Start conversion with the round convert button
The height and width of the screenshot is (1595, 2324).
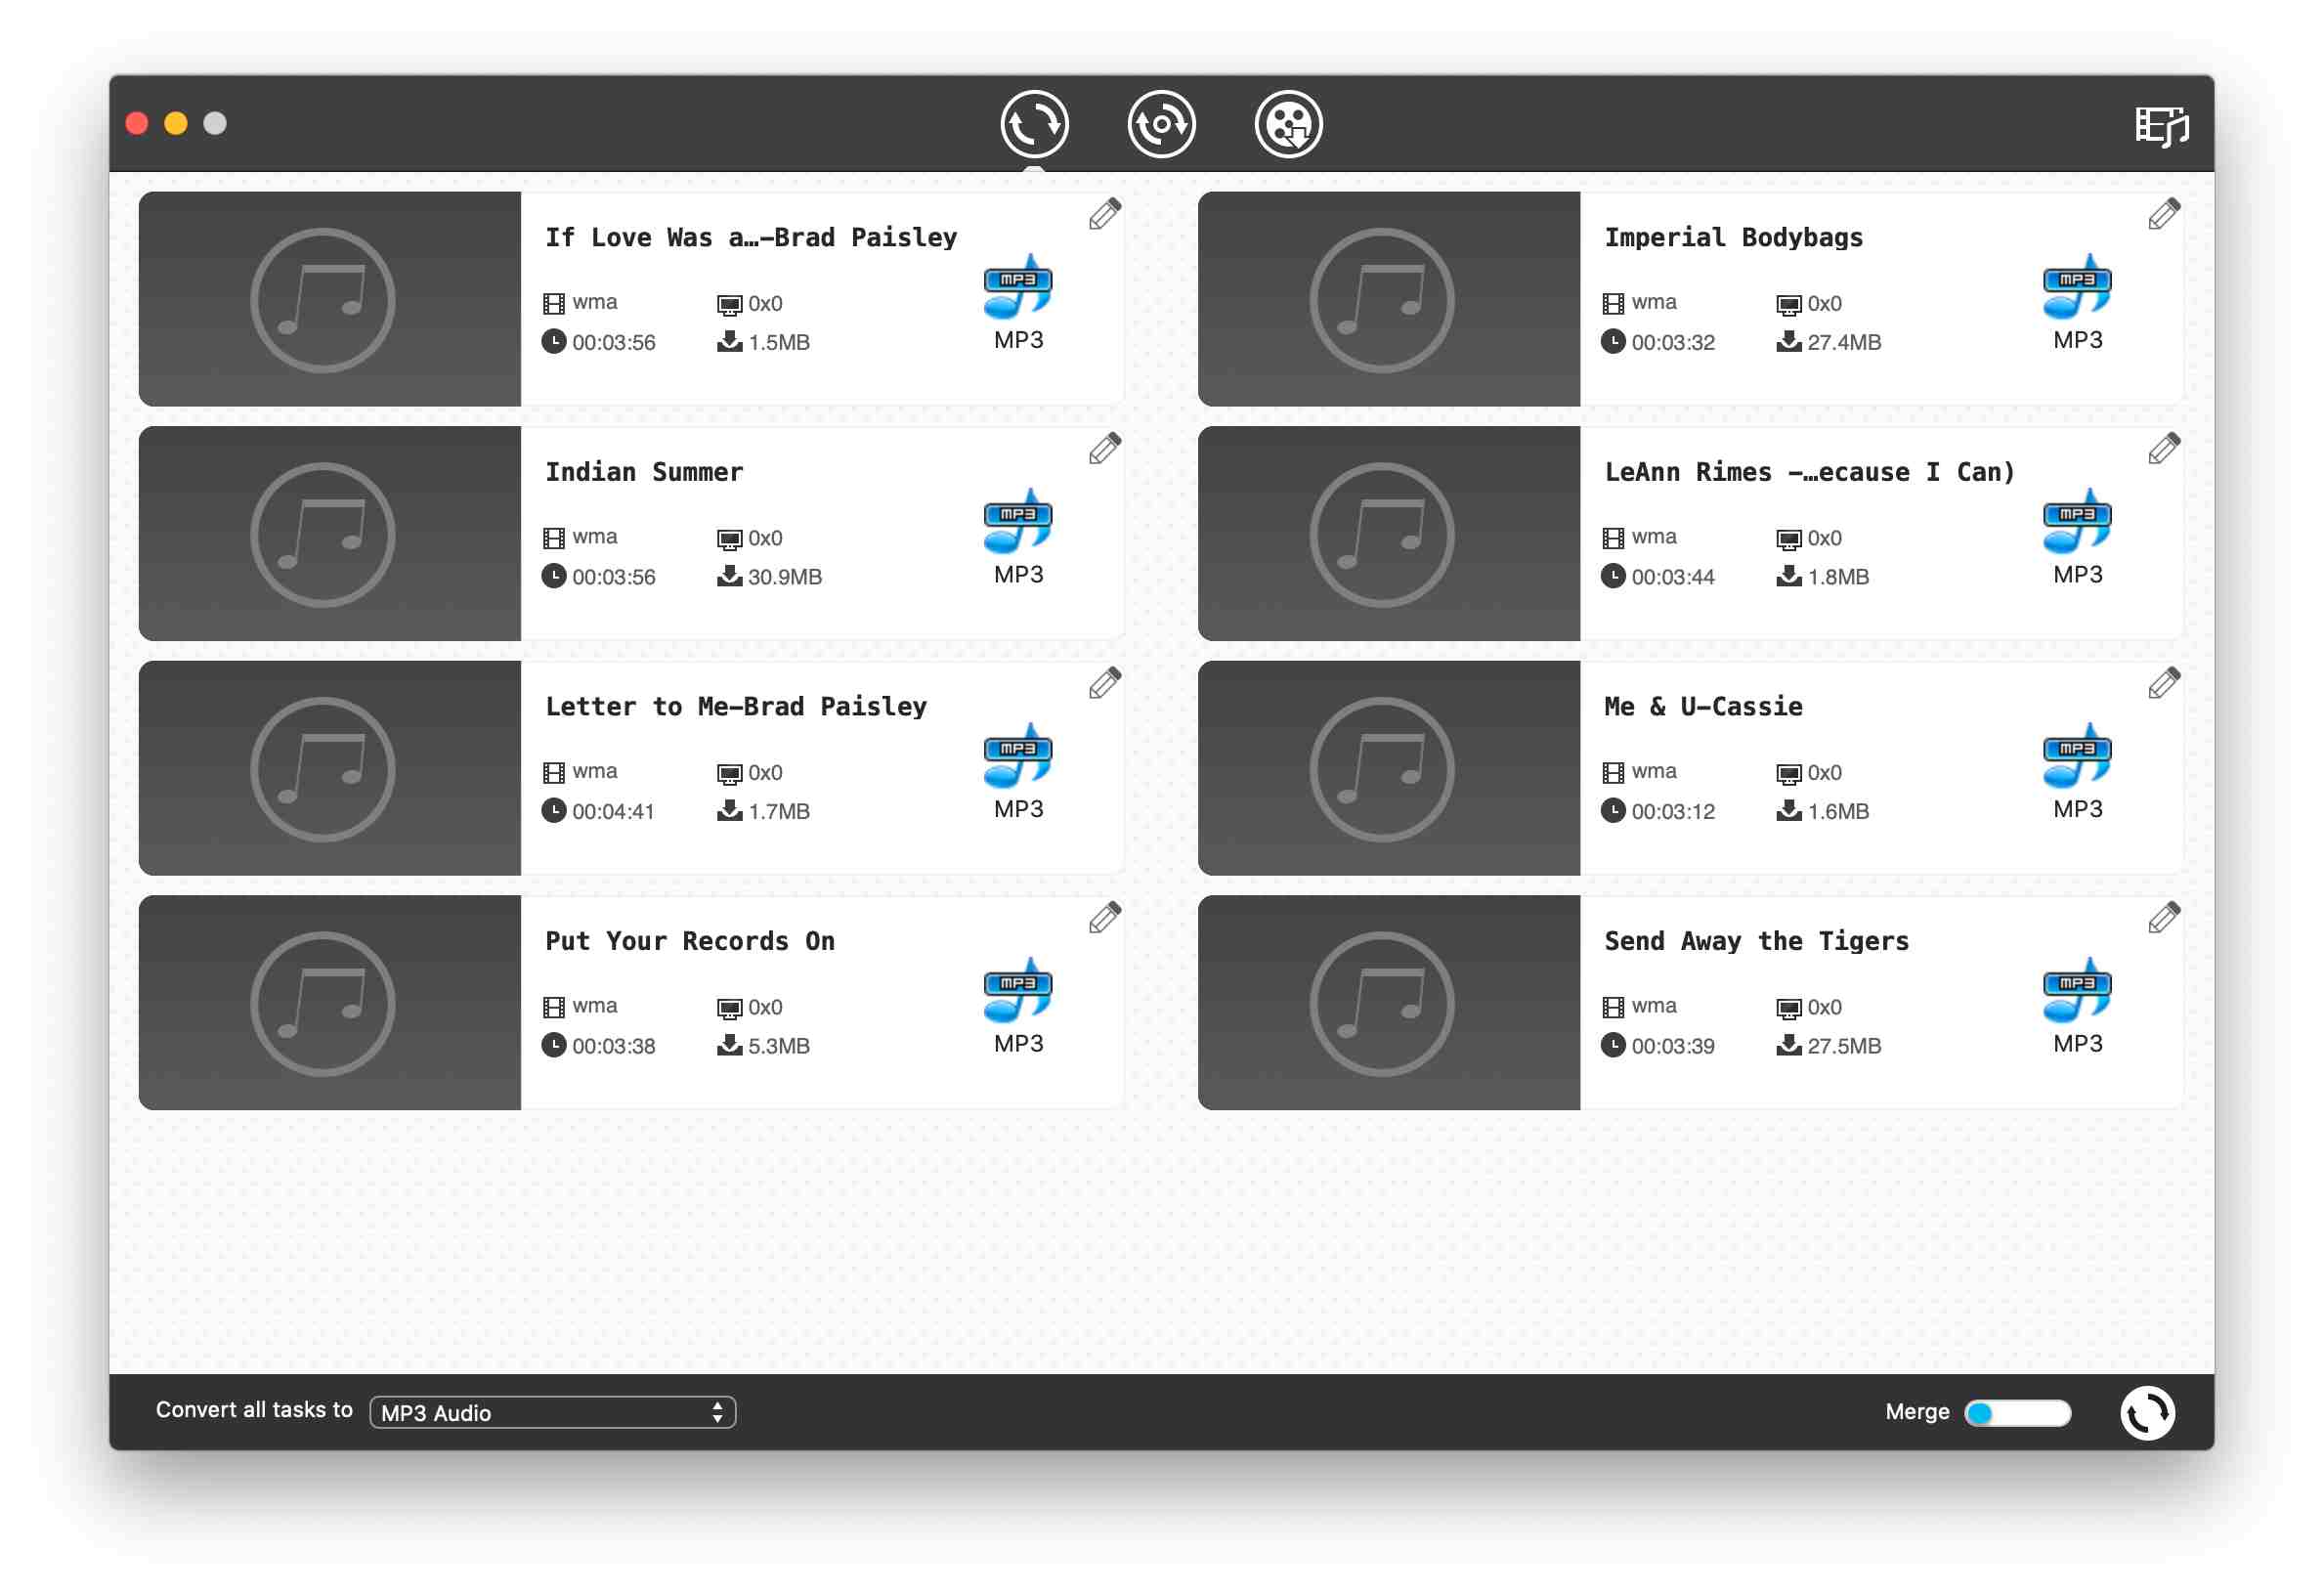[x=2147, y=1412]
